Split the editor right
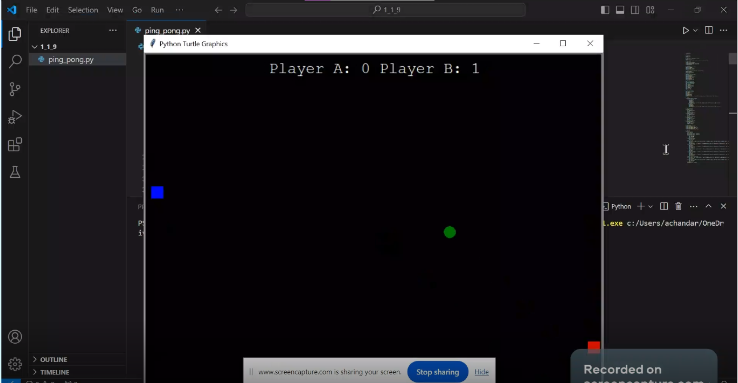Image resolution: width=738 pixels, height=383 pixels. 708,30
